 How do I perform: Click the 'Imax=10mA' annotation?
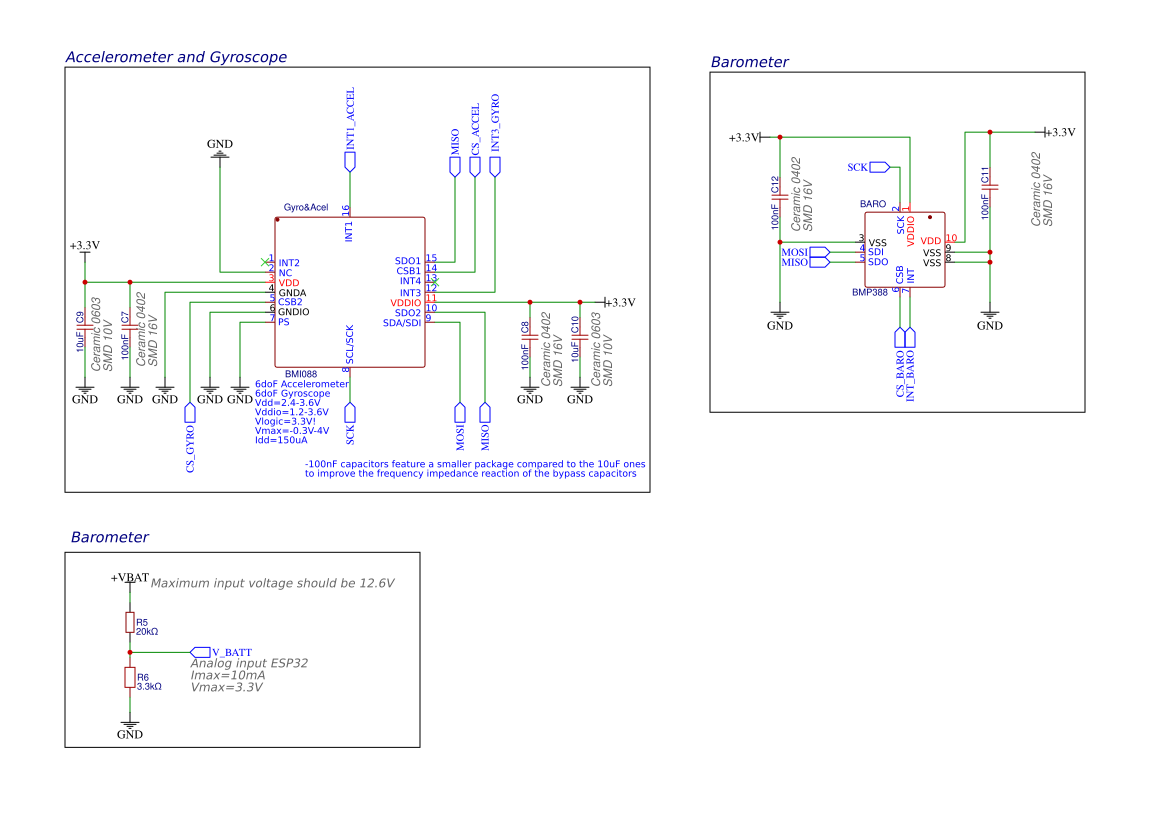point(227,675)
